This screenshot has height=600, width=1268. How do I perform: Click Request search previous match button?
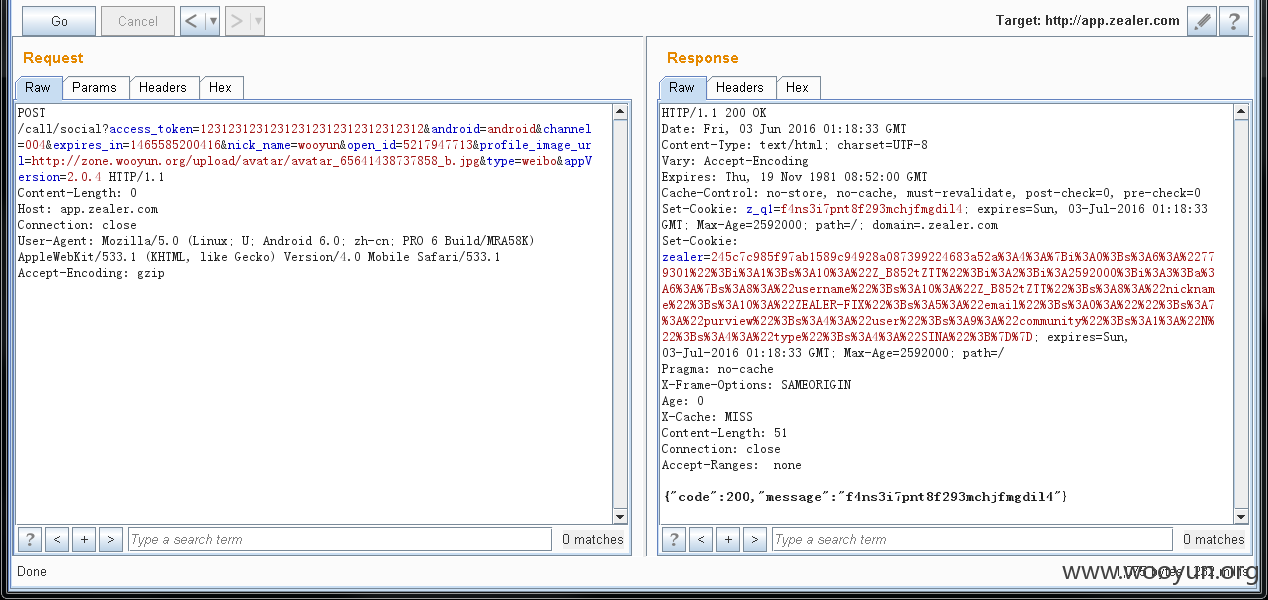tap(57, 539)
